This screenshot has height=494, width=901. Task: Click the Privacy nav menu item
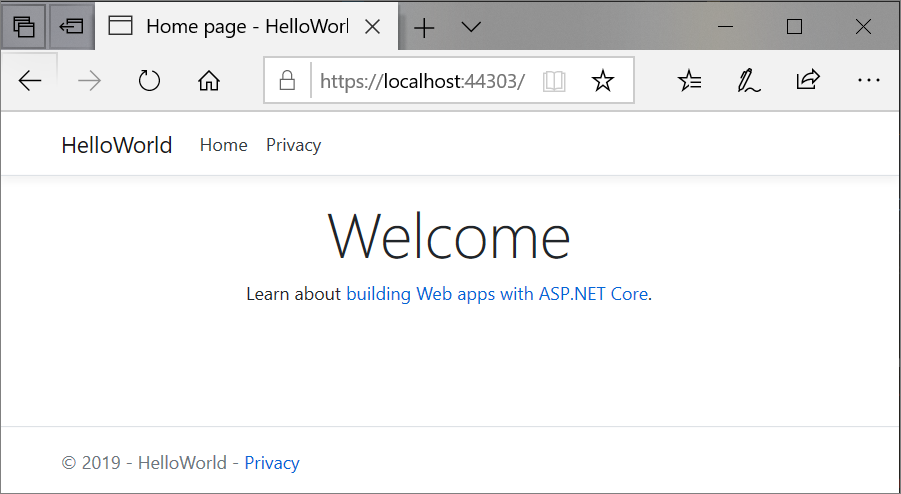(x=293, y=145)
